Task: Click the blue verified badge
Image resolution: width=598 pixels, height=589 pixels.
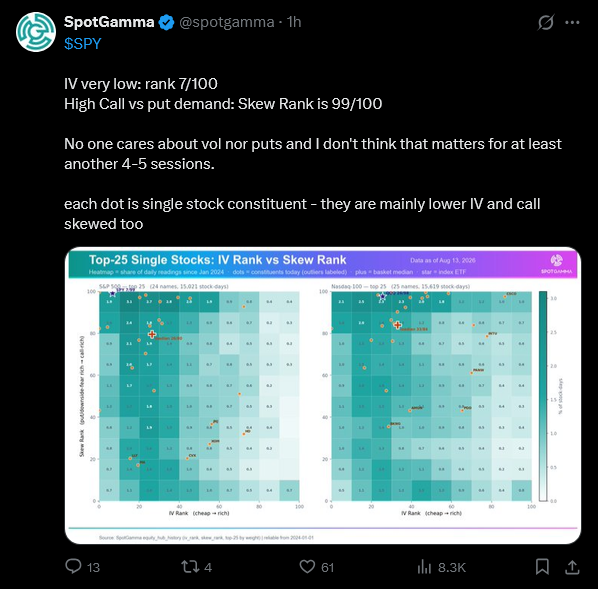Action: pyautogui.click(x=166, y=23)
